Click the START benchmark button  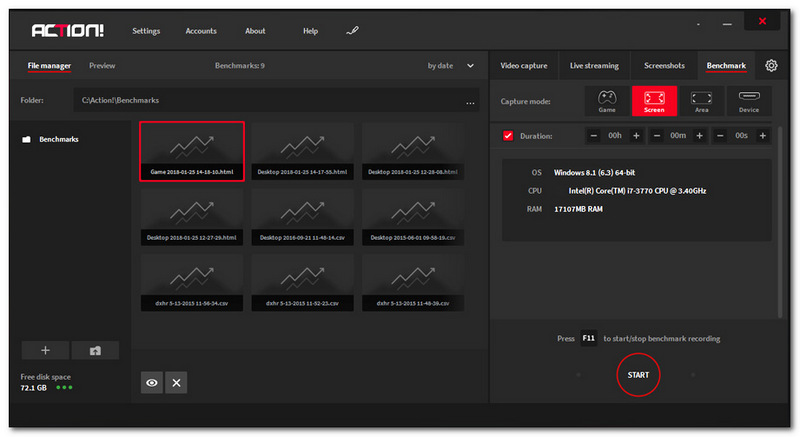pyautogui.click(x=638, y=375)
